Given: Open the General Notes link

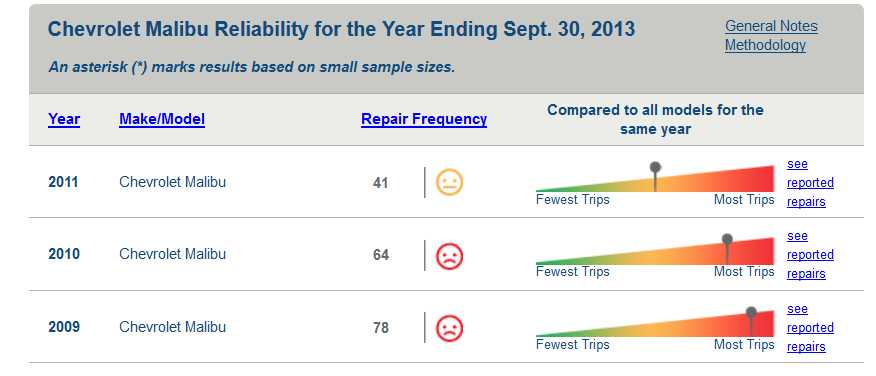Looking at the screenshot, I should 771,26.
